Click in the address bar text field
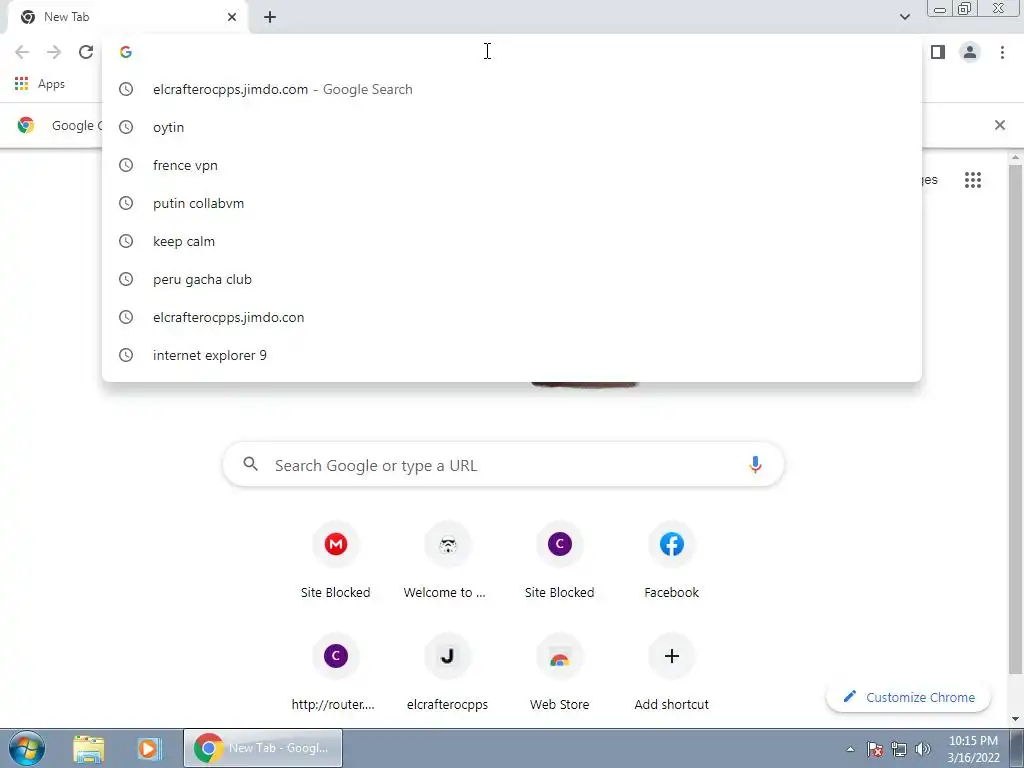1024x768 pixels. coord(511,52)
